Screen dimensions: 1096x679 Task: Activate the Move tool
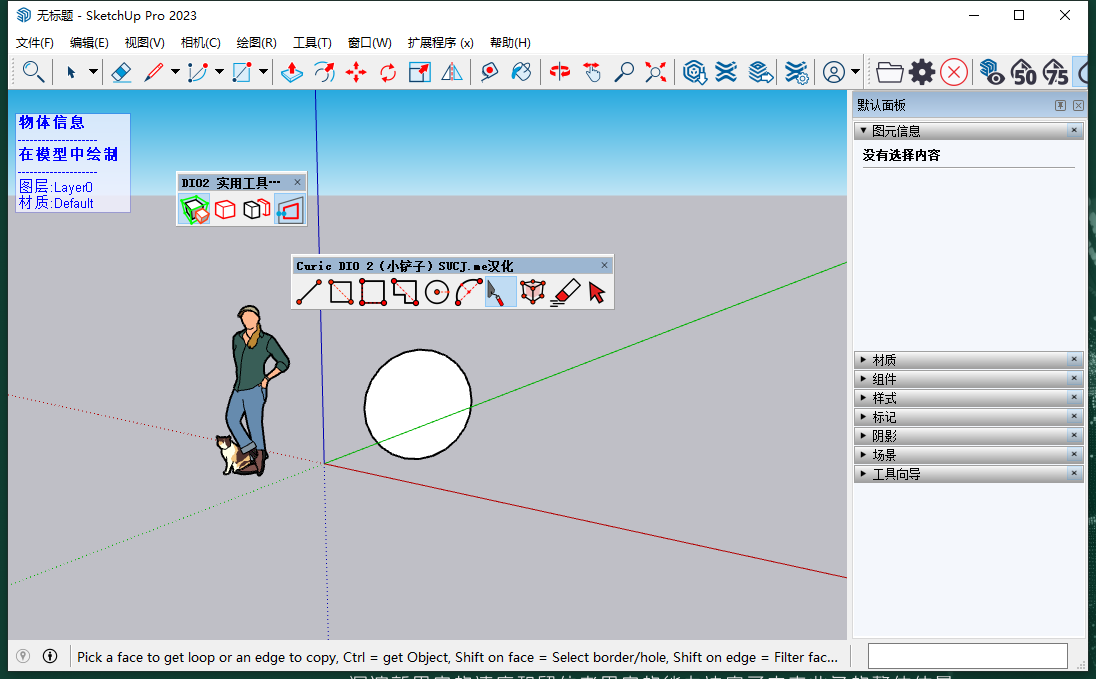point(356,71)
